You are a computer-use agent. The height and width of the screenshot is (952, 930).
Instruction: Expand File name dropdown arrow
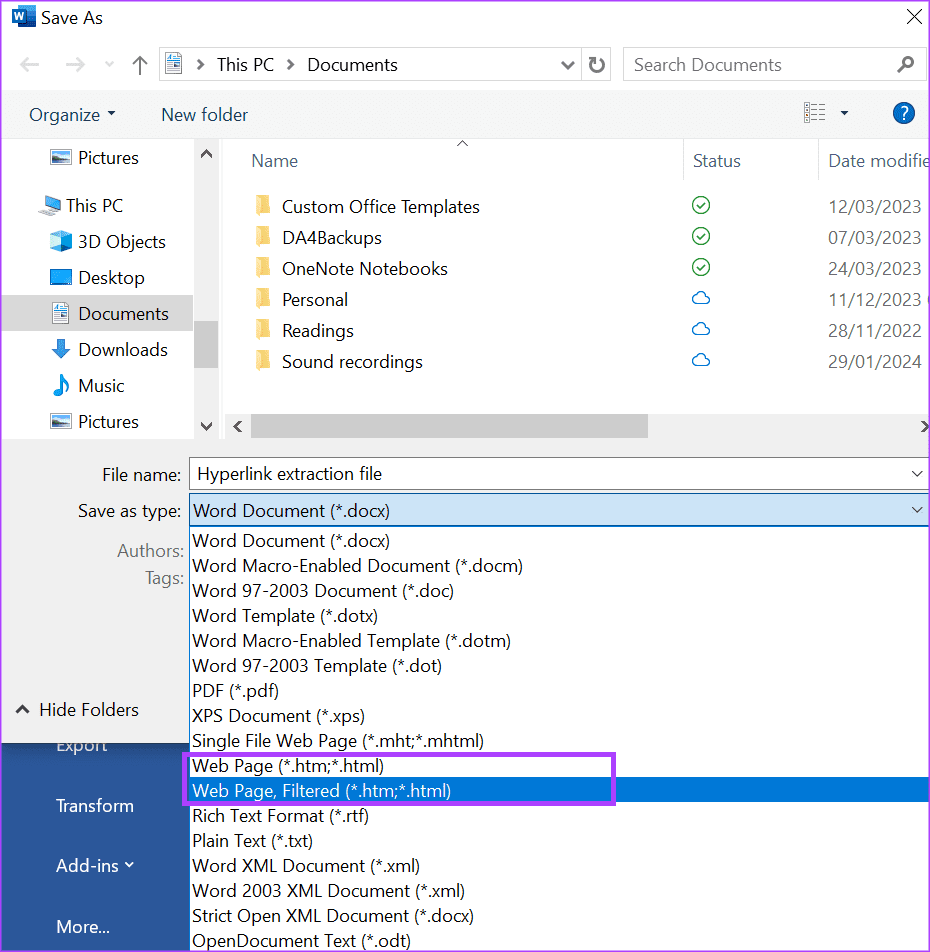tap(917, 474)
